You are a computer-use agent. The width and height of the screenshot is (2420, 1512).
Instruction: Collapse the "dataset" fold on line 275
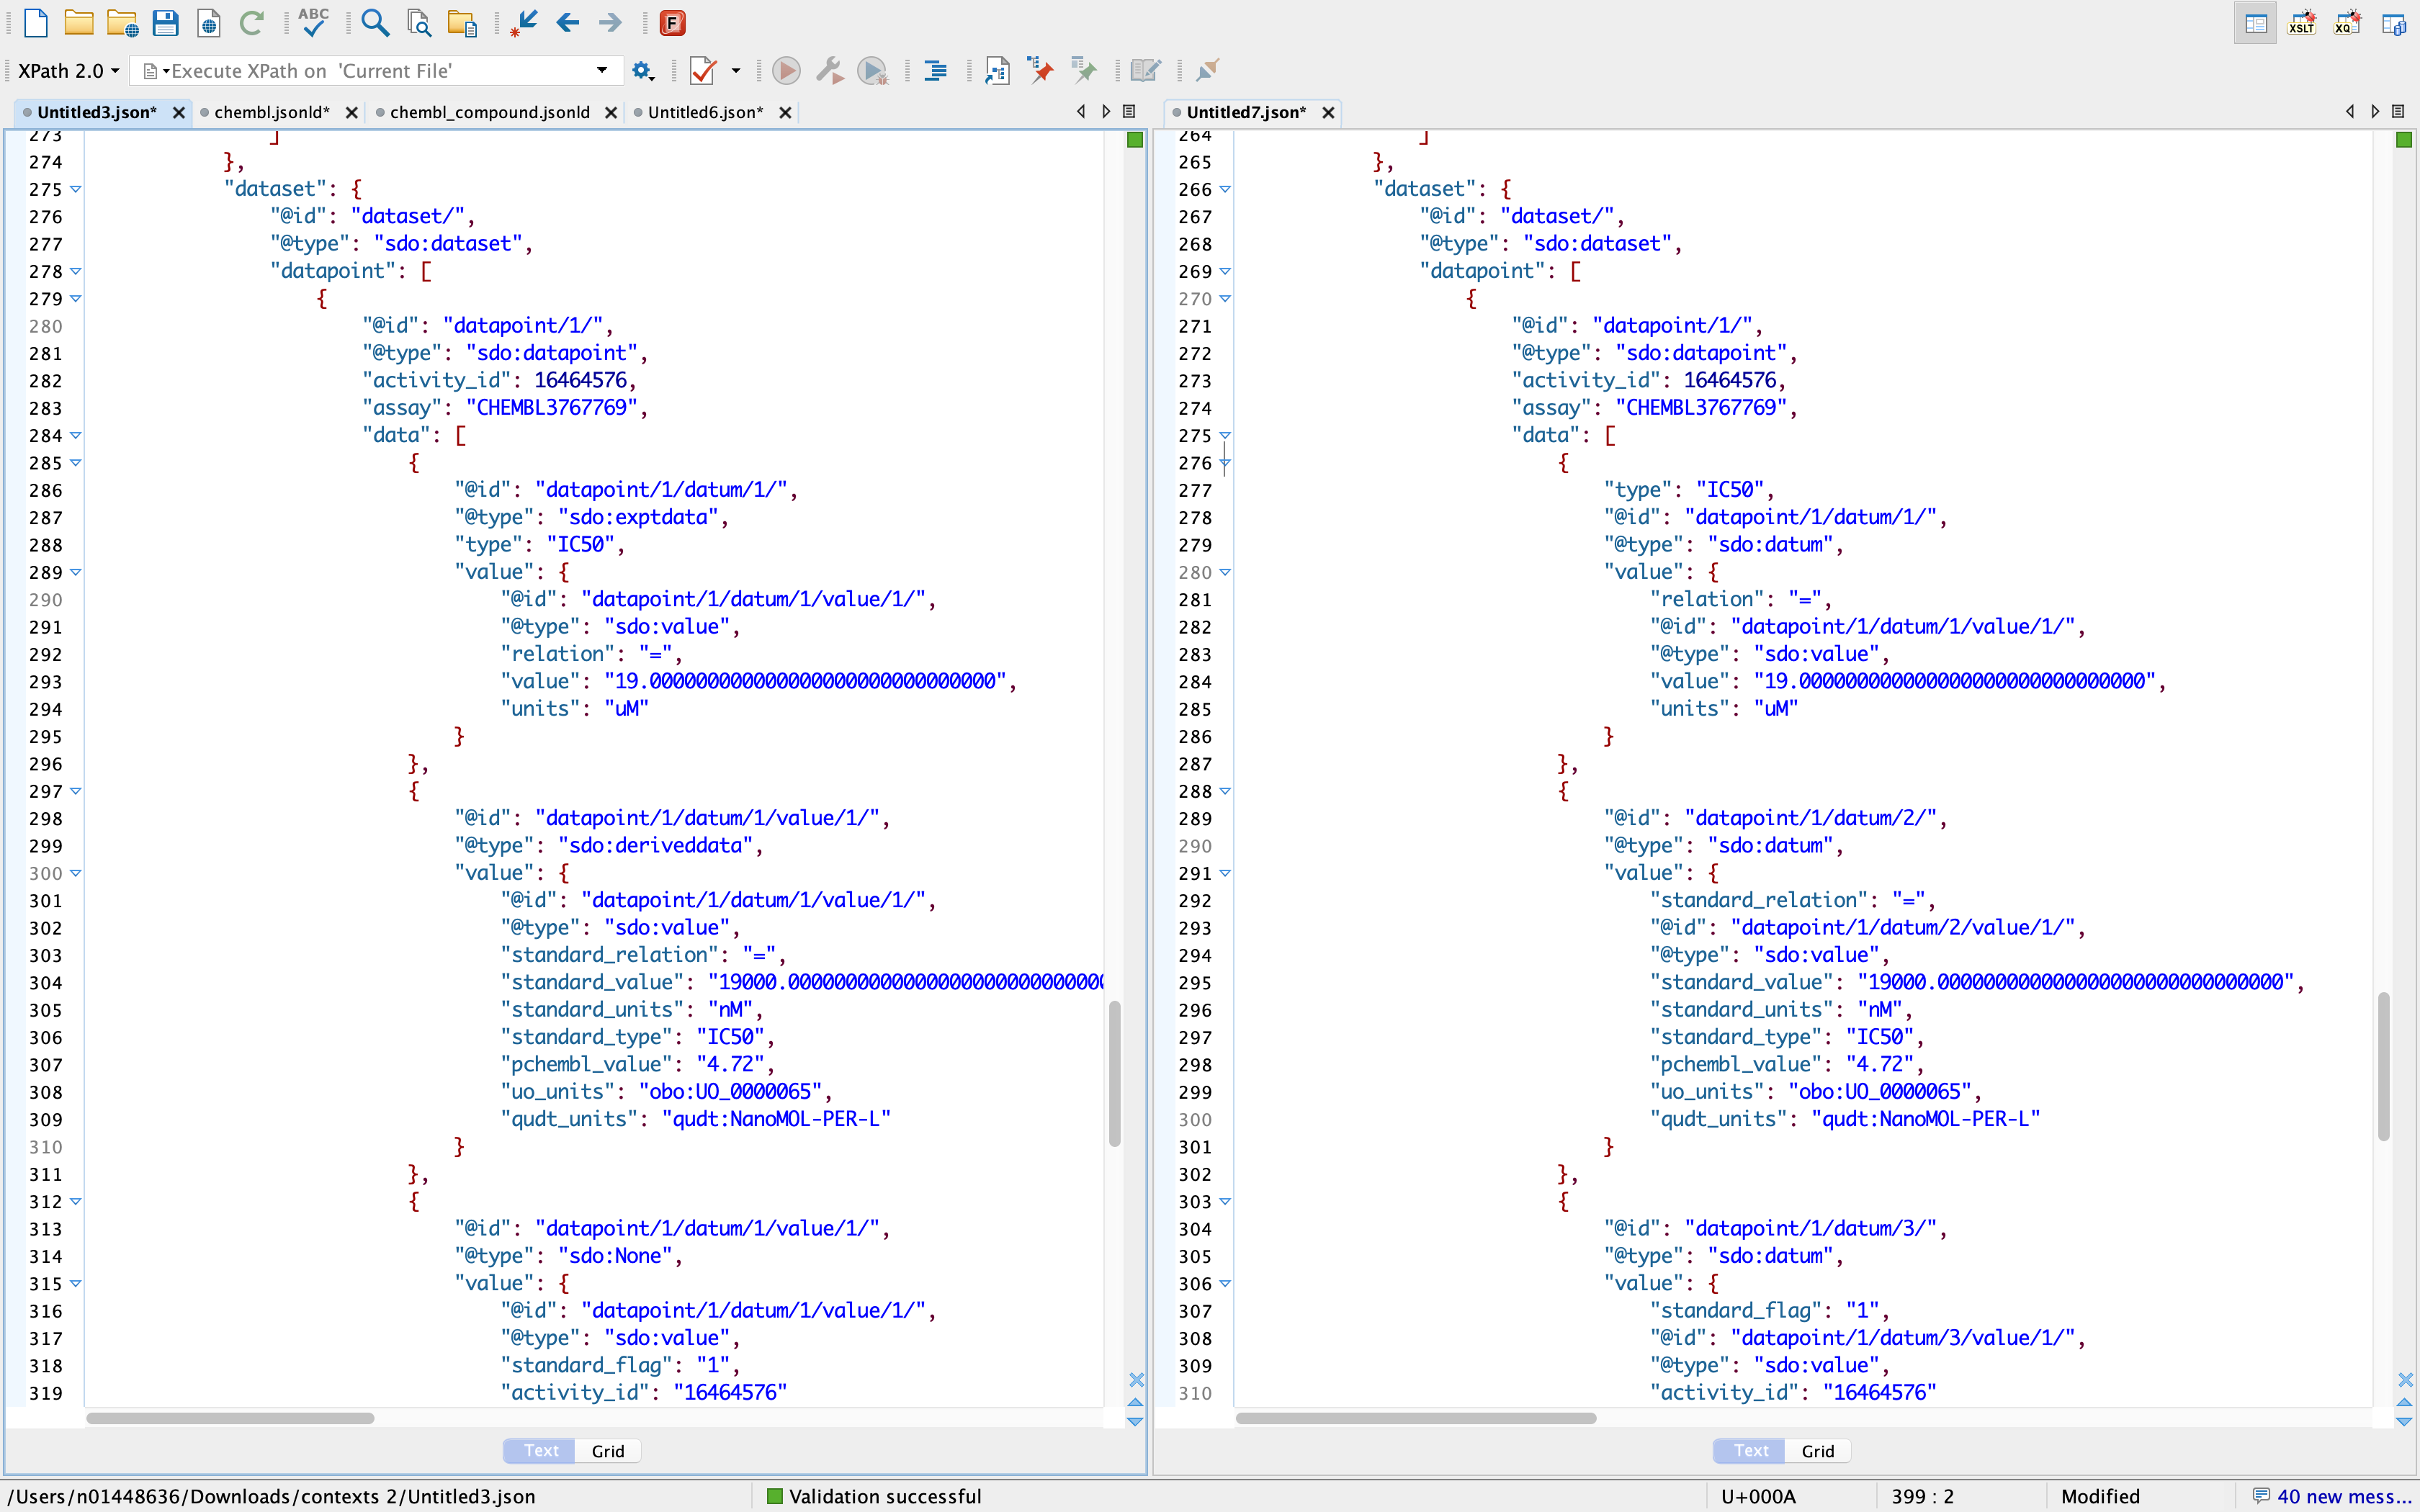(x=76, y=189)
